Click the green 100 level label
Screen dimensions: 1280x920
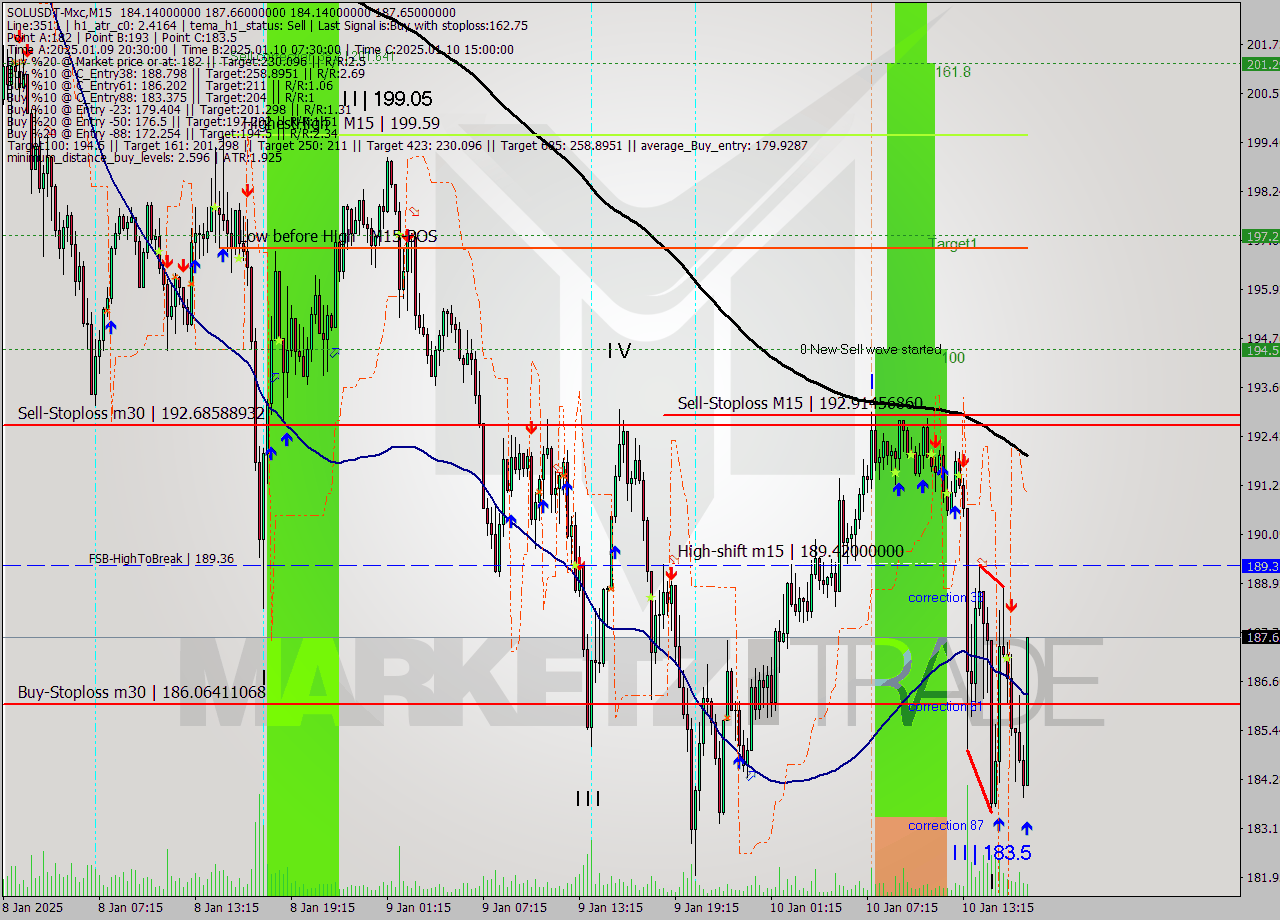[x=953, y=358]
